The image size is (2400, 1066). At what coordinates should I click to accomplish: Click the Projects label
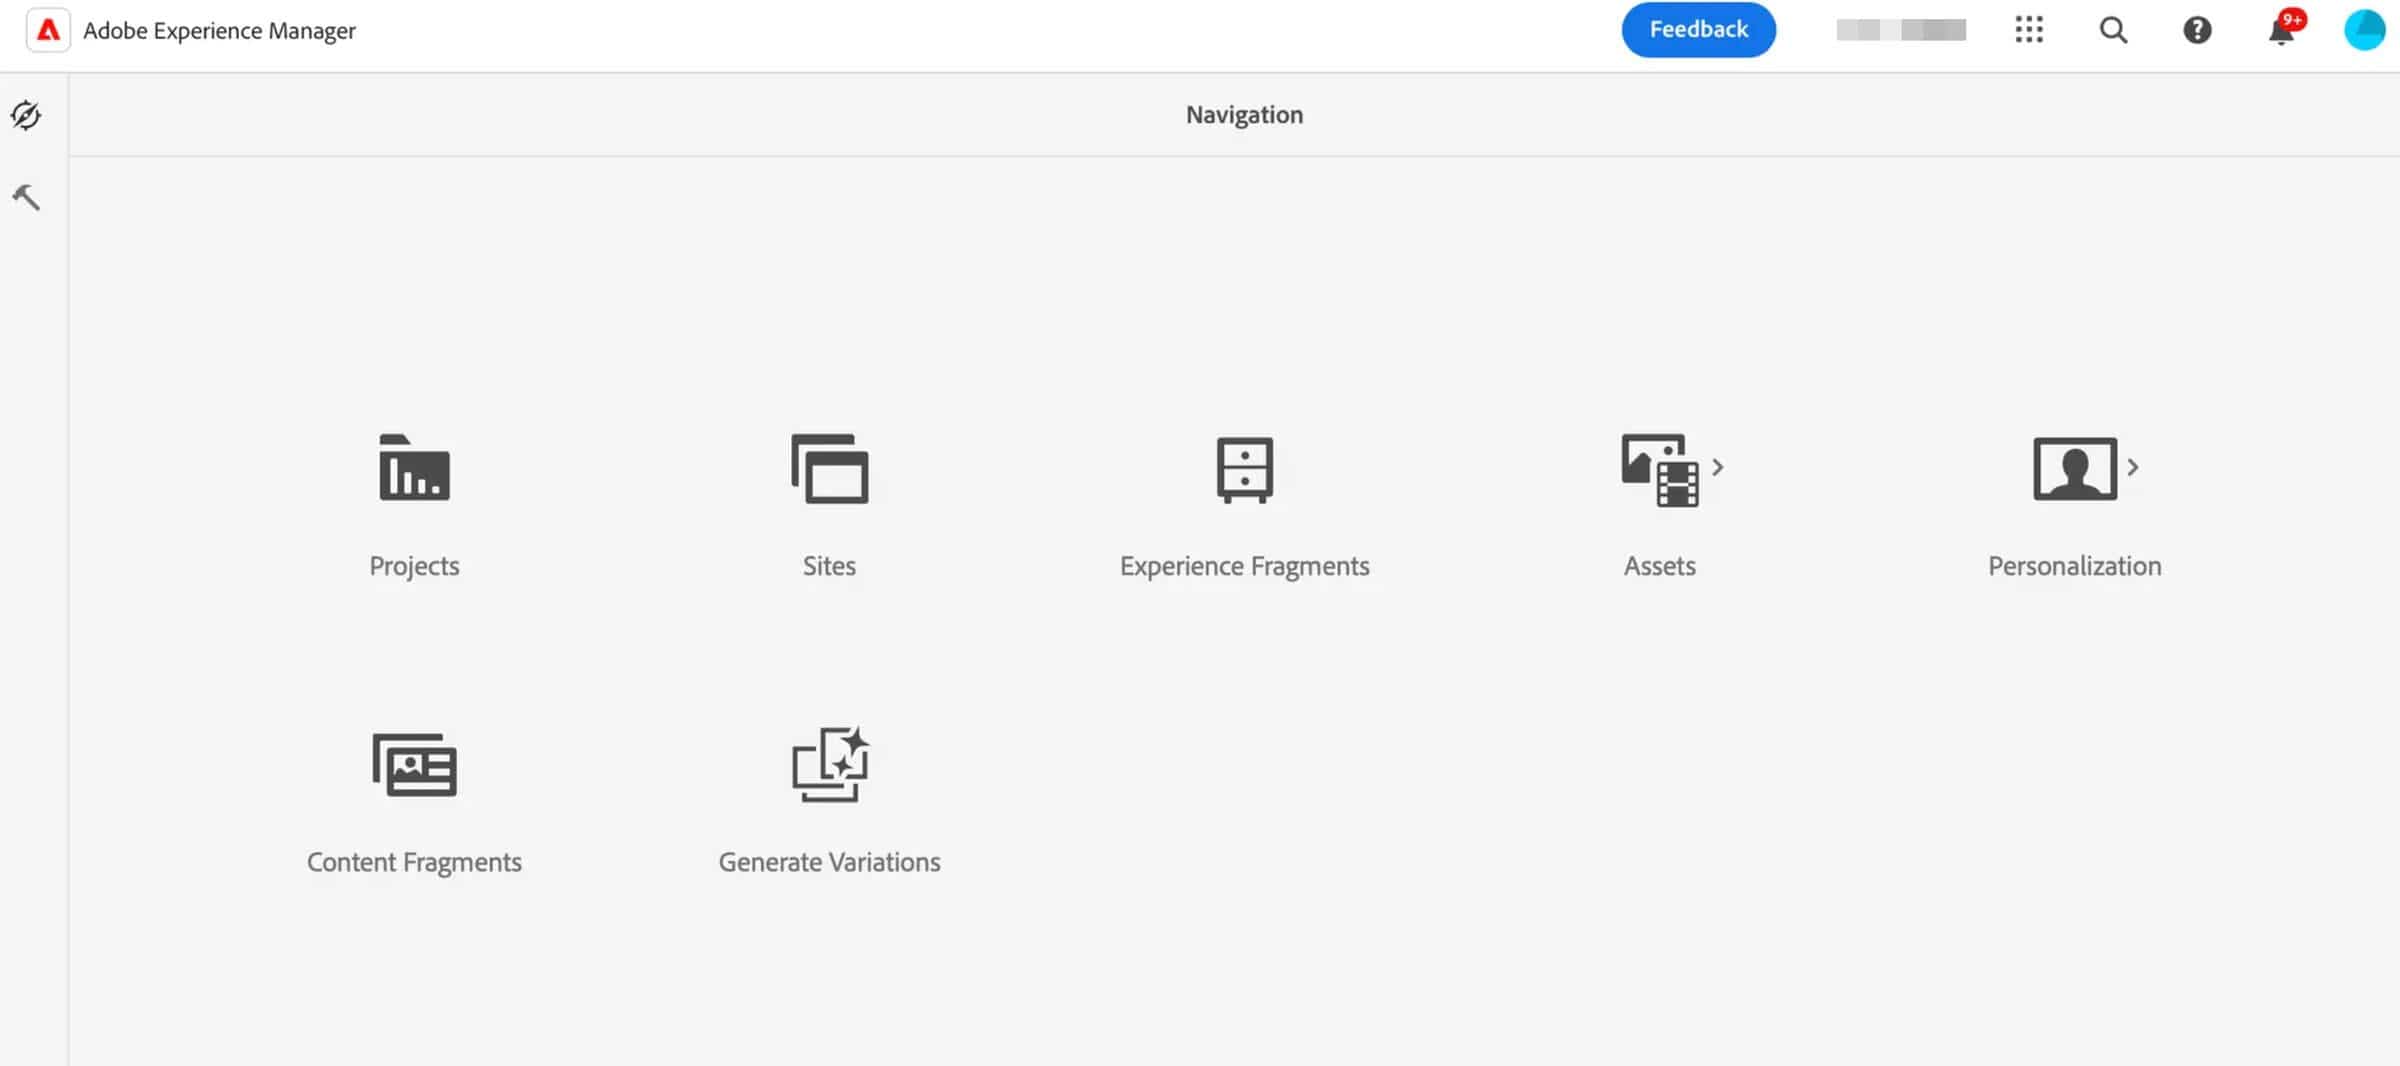pos(414,566)
